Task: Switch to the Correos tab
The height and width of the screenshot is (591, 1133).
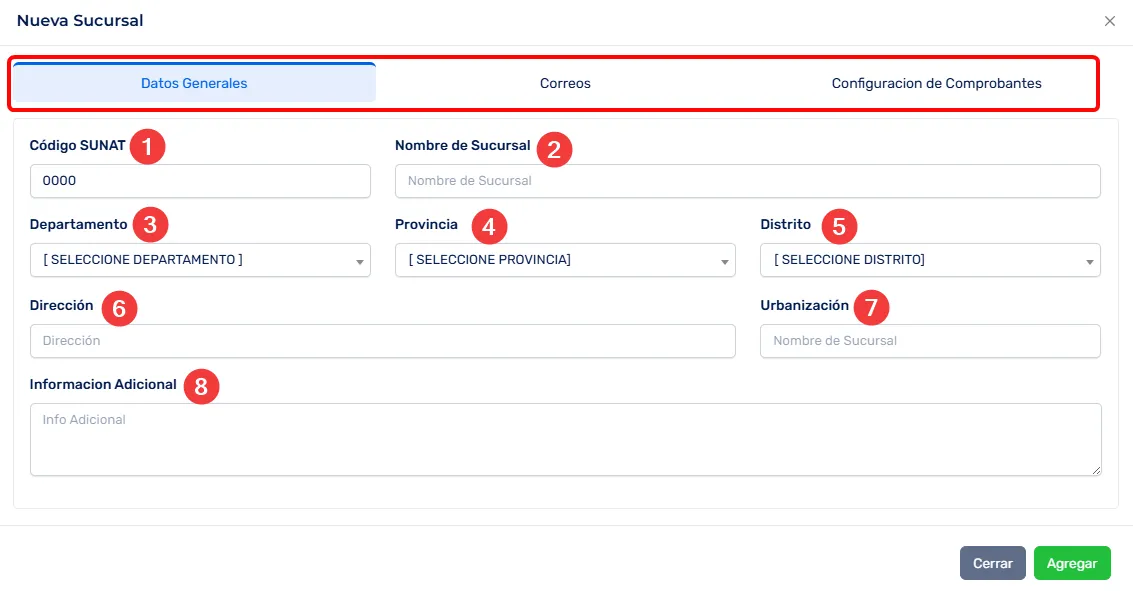Action: pyautogui.click(x=565, y=83)
